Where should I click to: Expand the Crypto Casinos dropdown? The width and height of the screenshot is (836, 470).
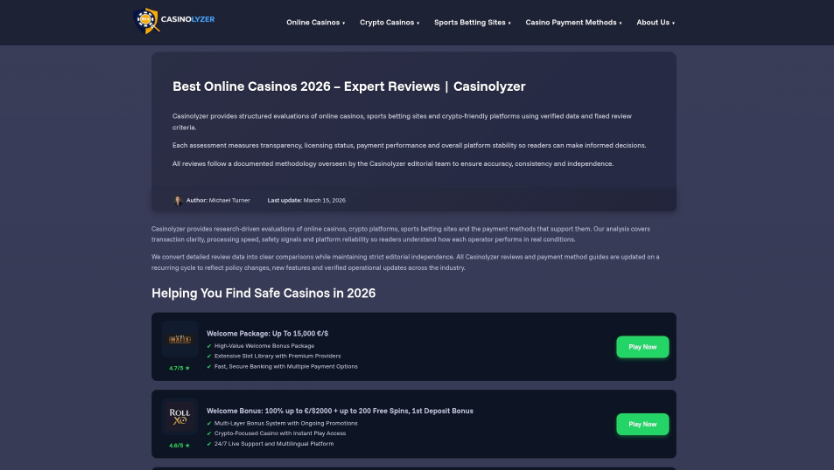pos(389,22)
